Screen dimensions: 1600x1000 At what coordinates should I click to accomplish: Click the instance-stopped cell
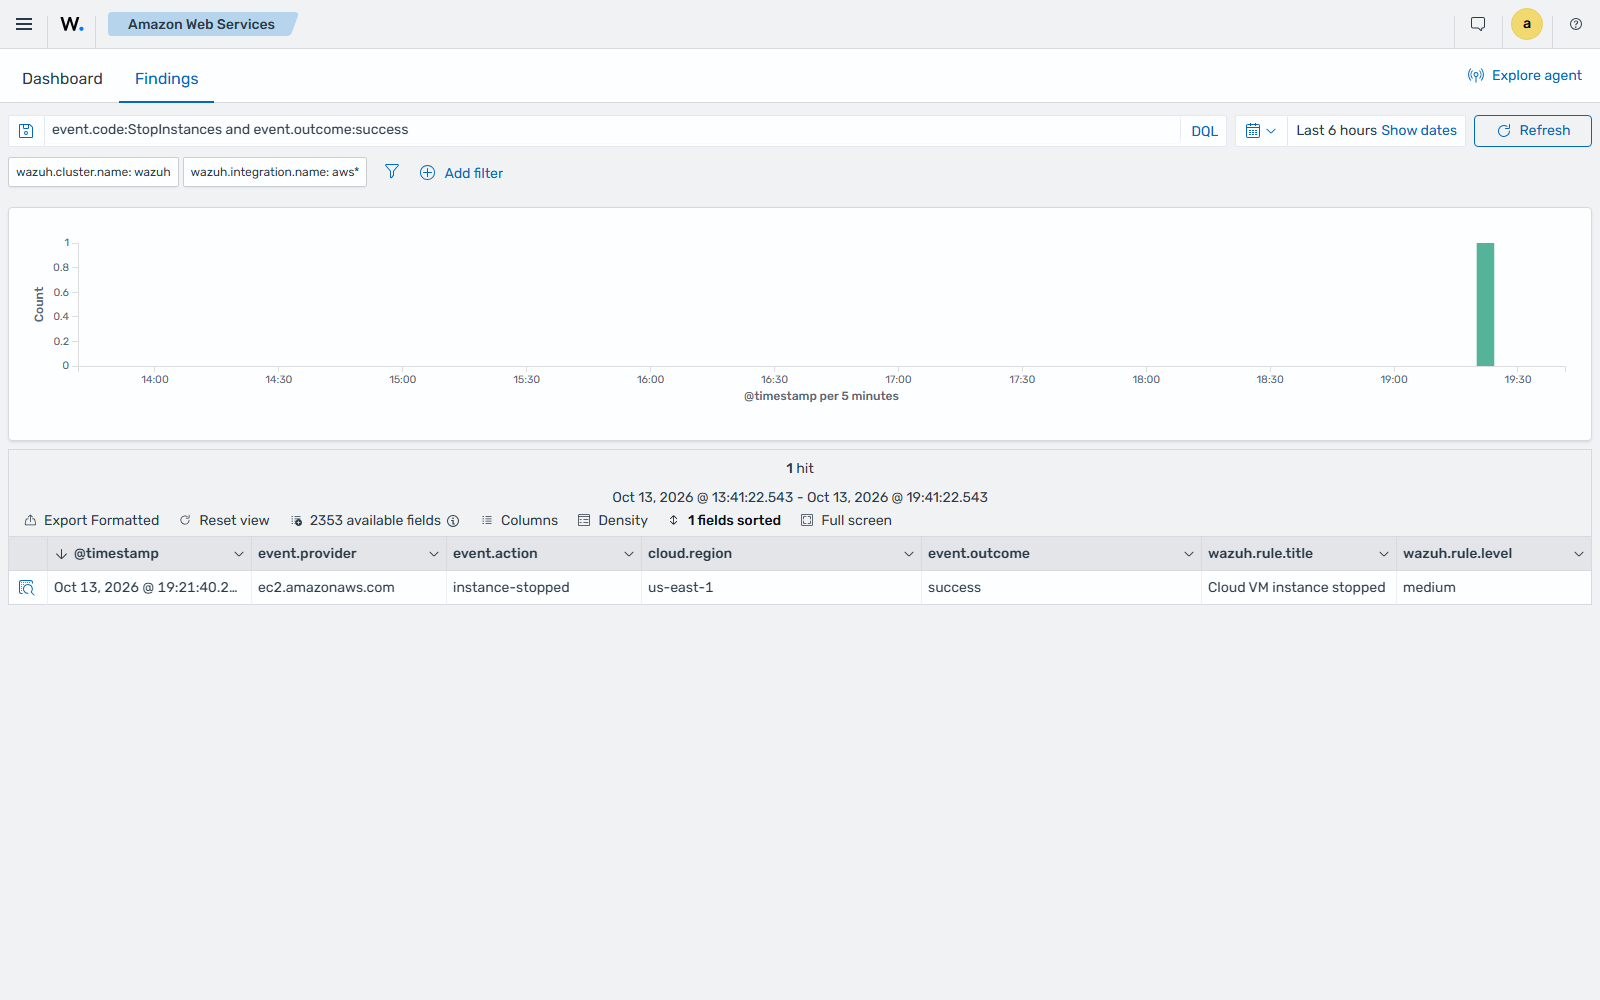(x=544, y=588)
